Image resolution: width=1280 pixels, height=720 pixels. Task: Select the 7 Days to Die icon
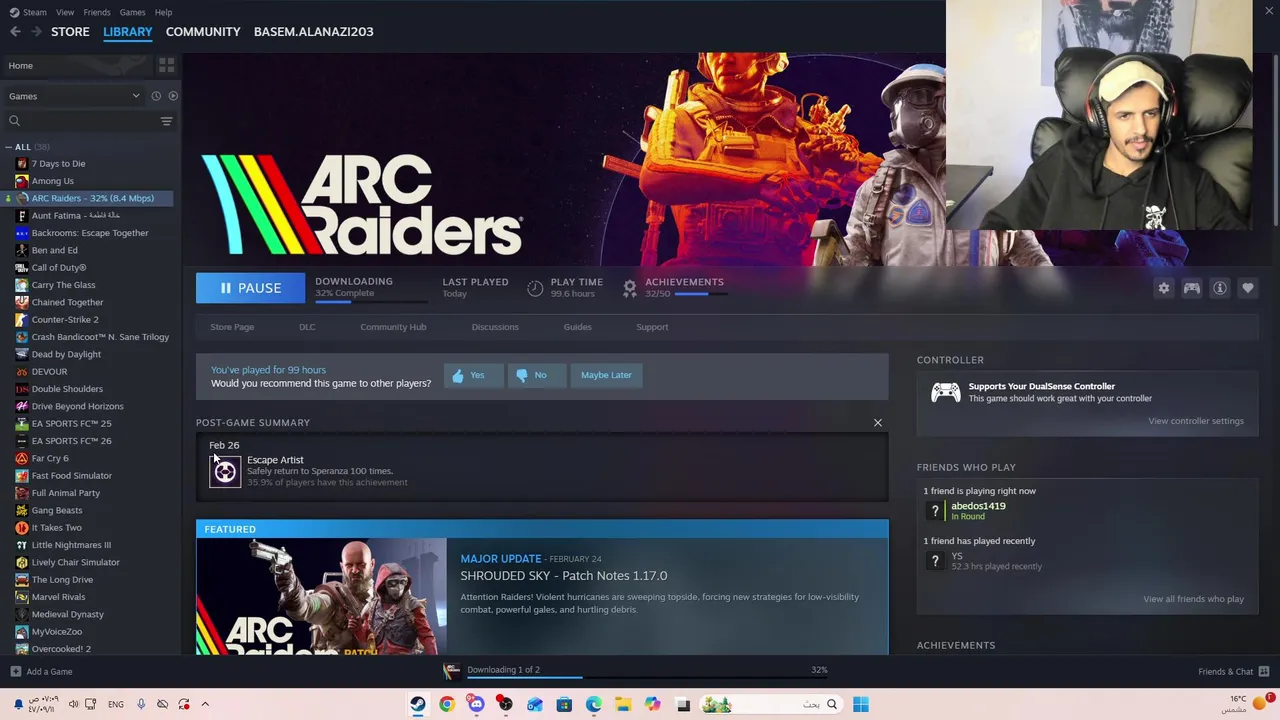click(x=22, y=163)
